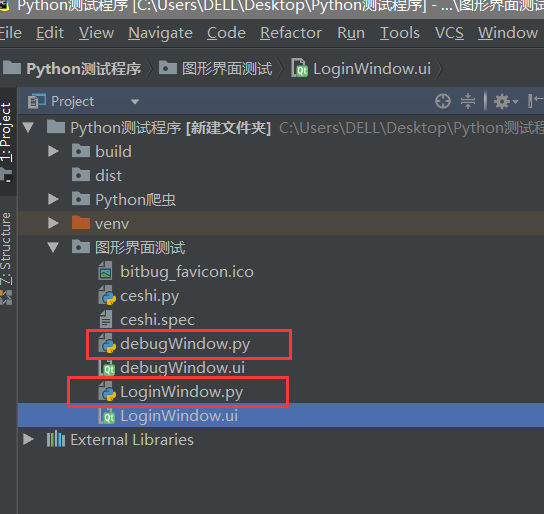The image size is (544, 514).
Task: Select External Libraries label
Action: coord(132,439)
